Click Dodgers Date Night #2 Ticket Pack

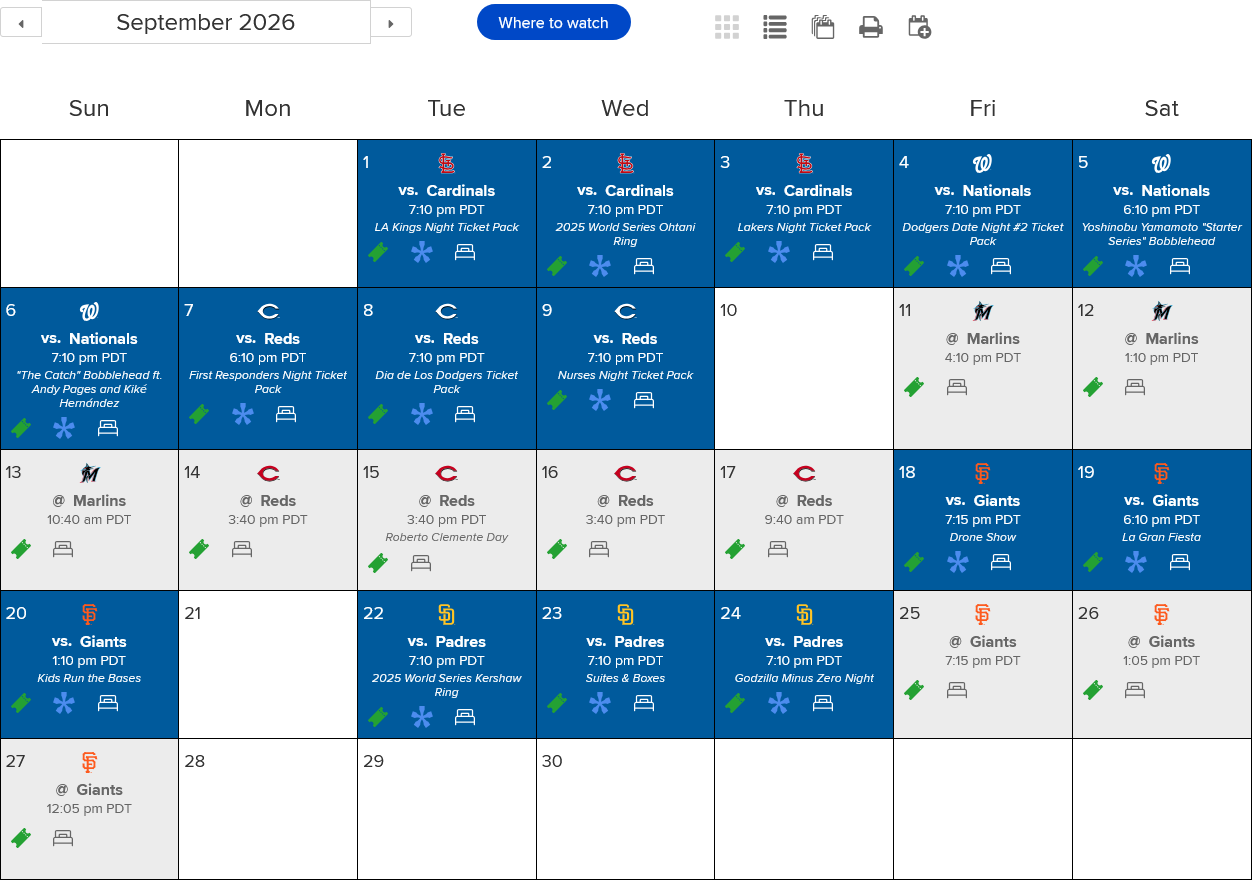(x=983, y=234)
